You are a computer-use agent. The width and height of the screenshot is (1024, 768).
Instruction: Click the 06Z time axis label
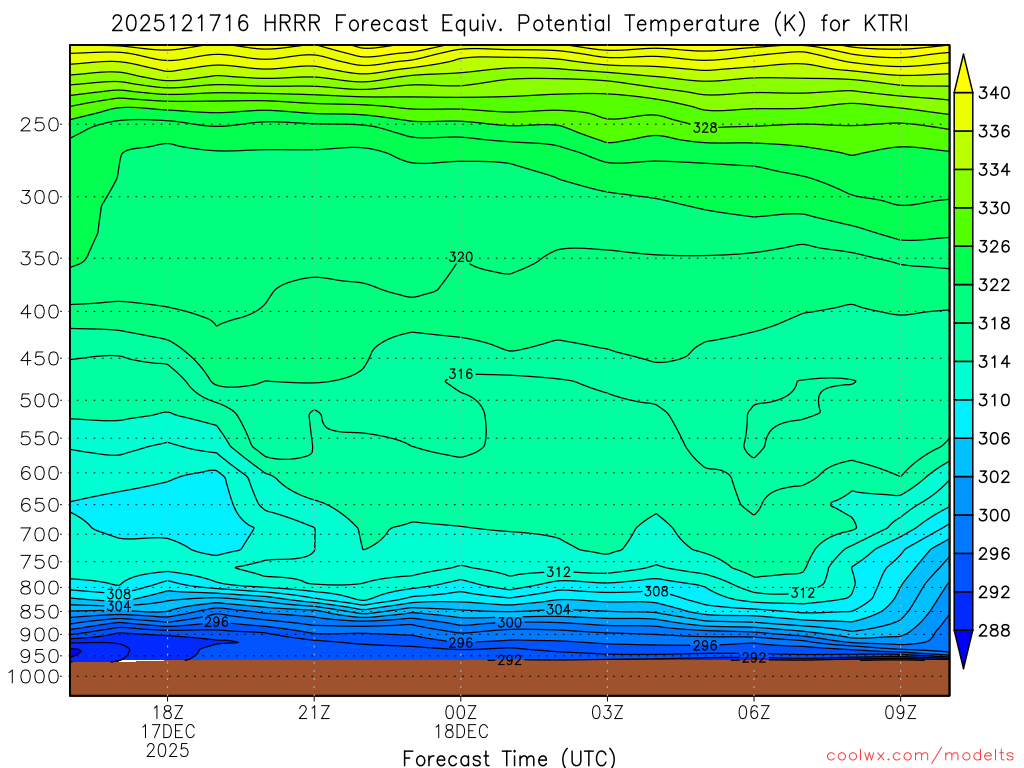[754, 712]
